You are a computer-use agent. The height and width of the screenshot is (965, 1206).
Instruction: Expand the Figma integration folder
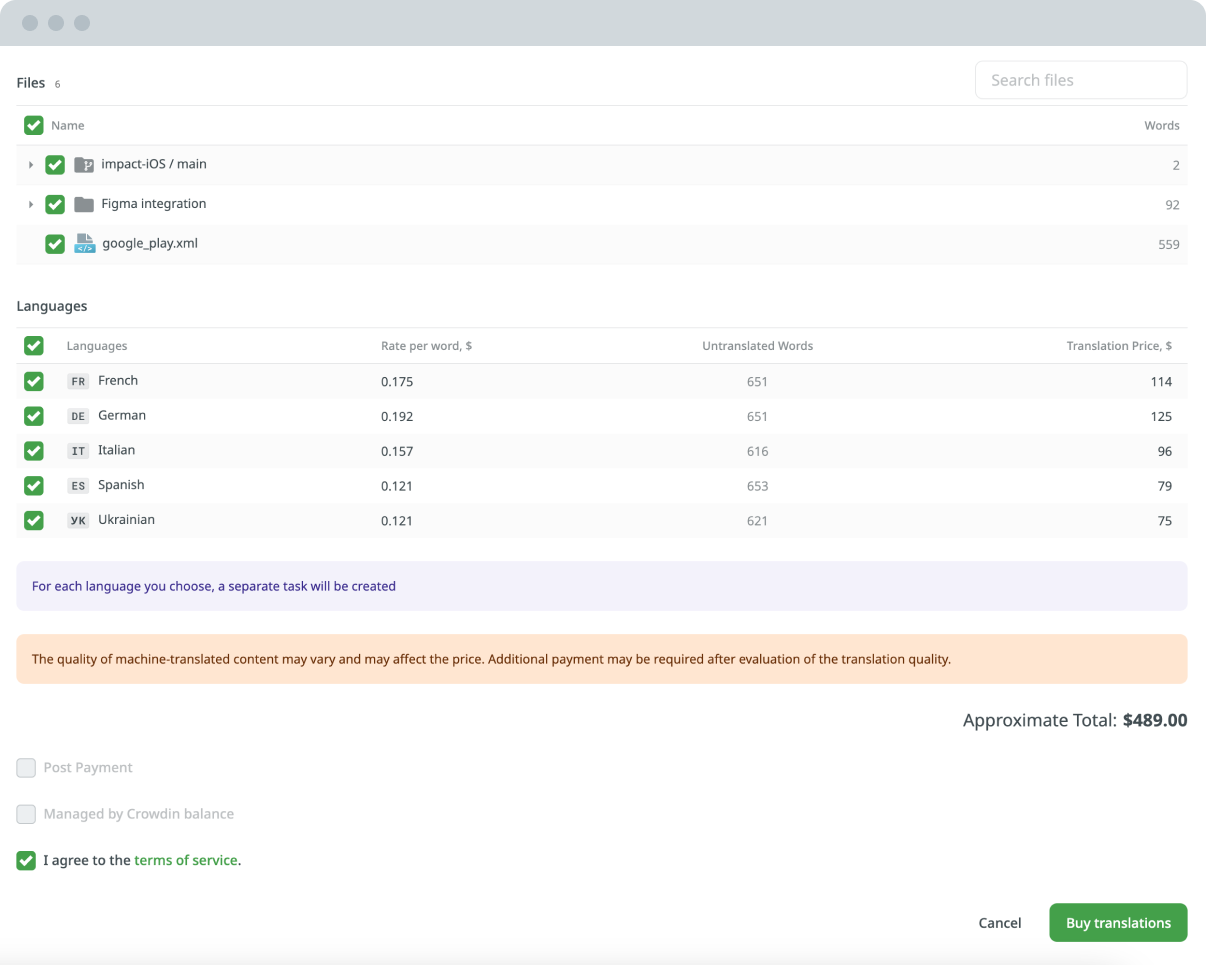point(31,205)
